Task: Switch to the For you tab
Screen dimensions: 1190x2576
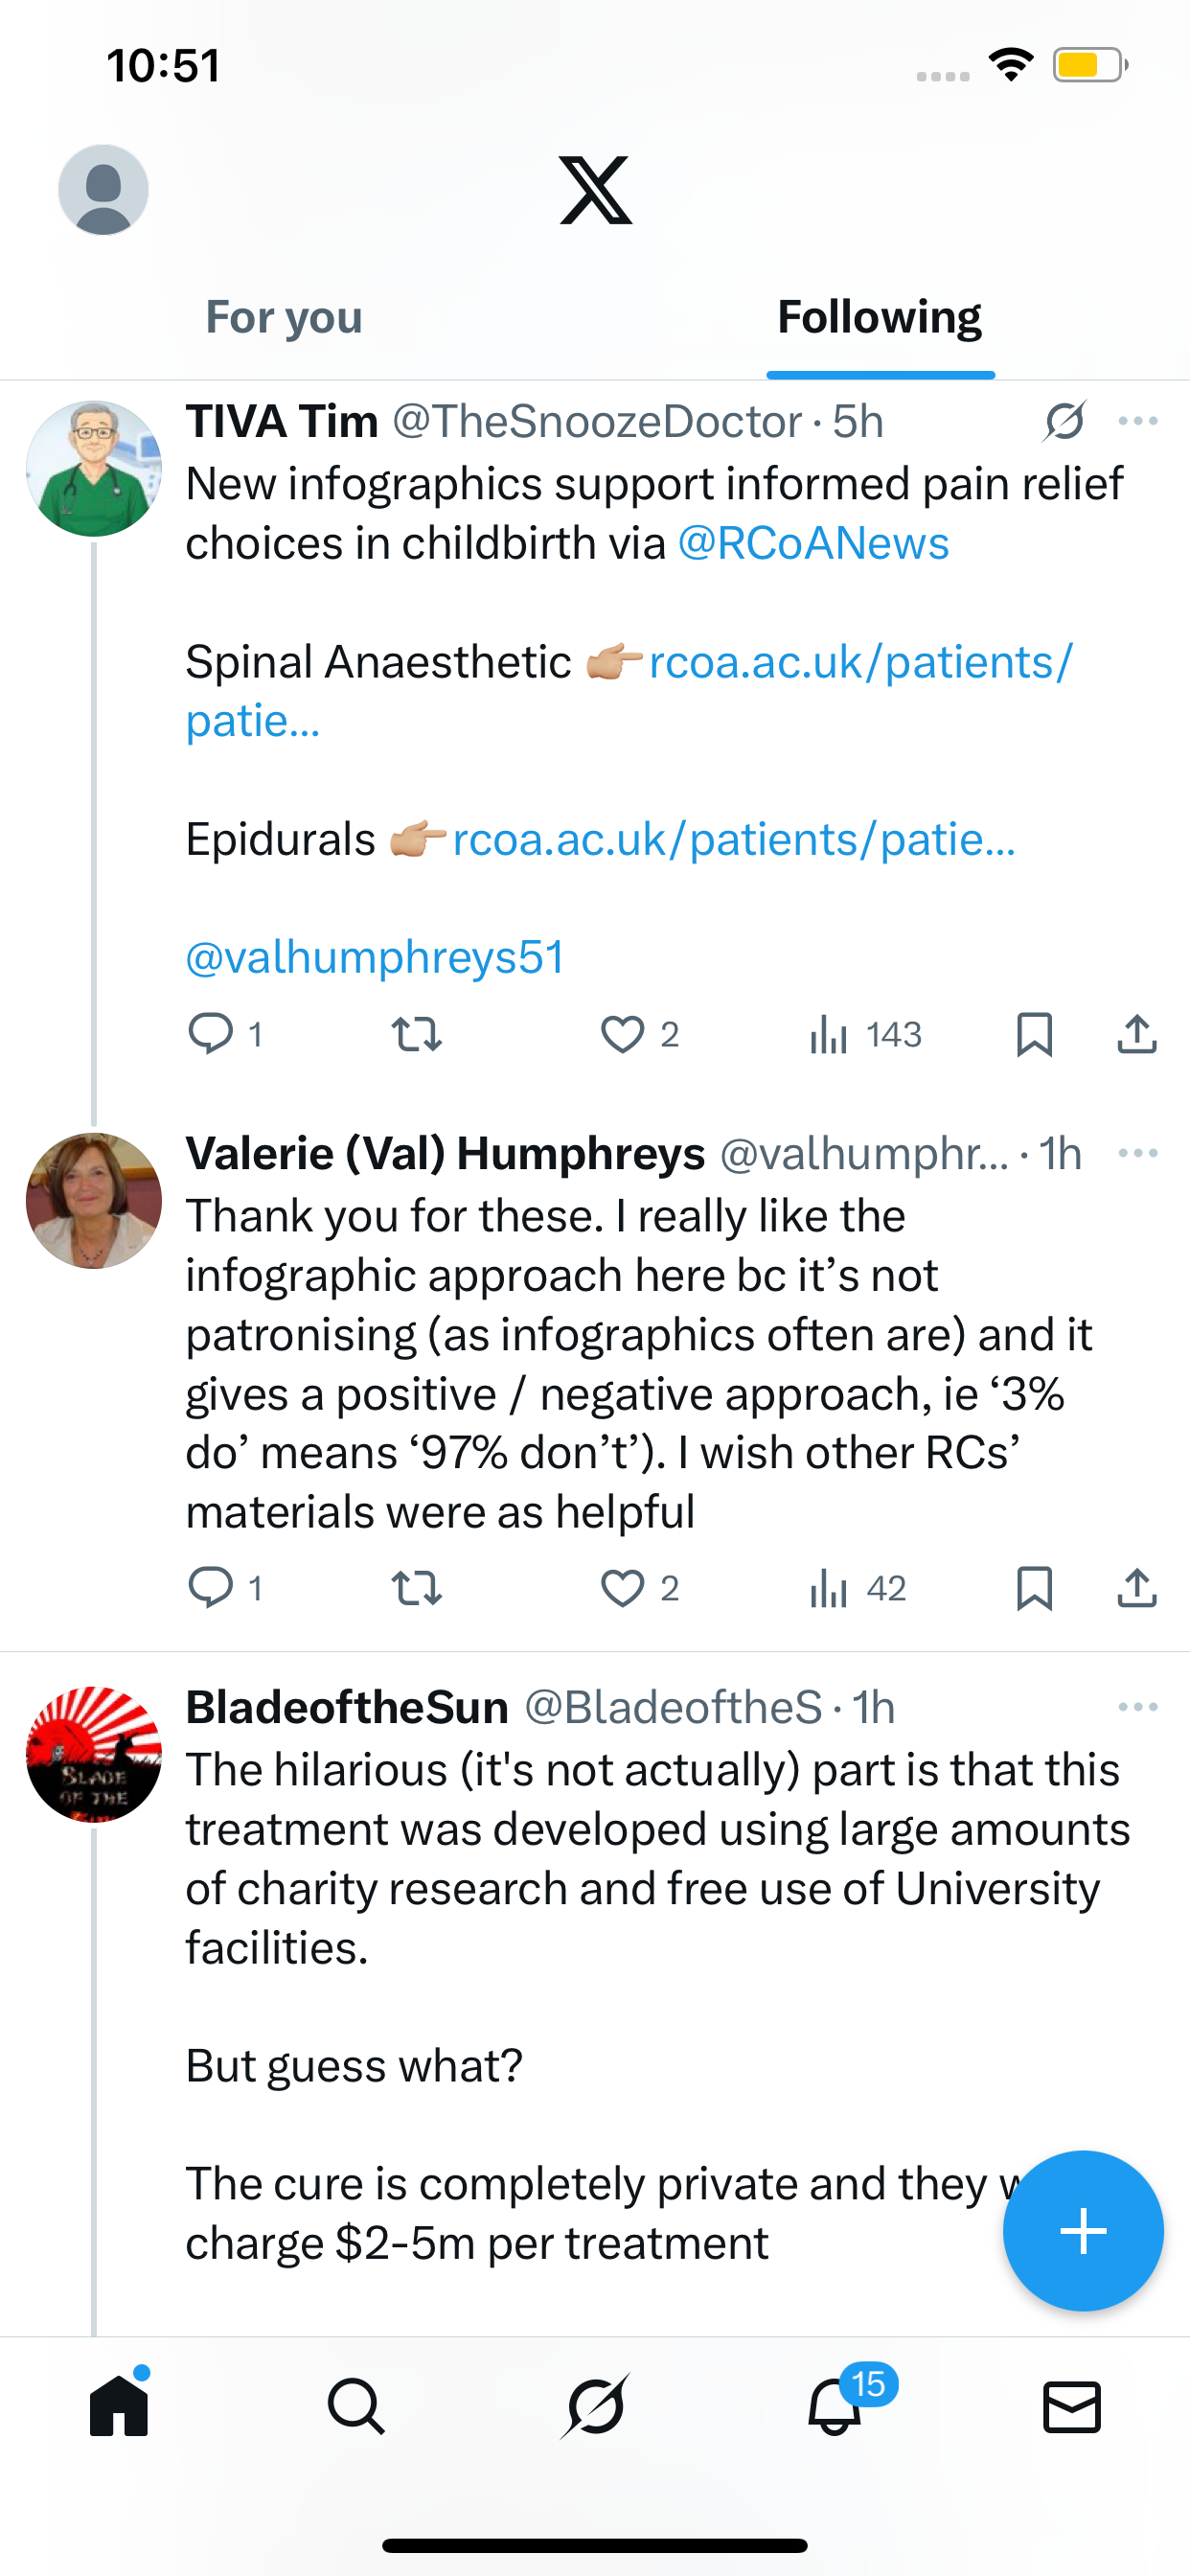Action: coord(284,318)
